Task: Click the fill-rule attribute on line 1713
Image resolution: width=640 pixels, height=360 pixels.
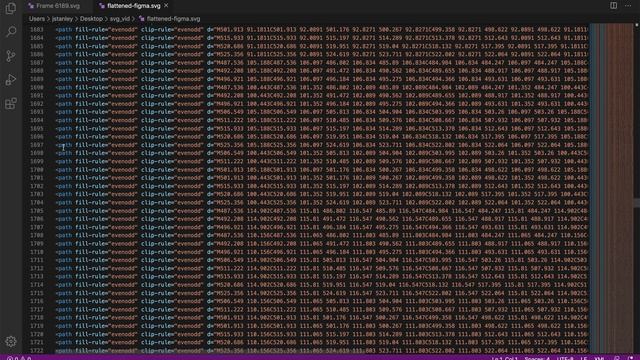Action: (106, 276)
